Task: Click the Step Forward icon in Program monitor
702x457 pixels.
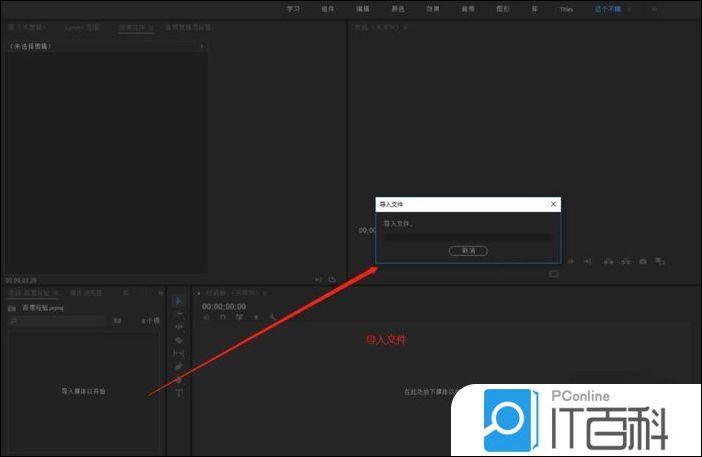Action: pyautogui.click(x=571, y=261)
